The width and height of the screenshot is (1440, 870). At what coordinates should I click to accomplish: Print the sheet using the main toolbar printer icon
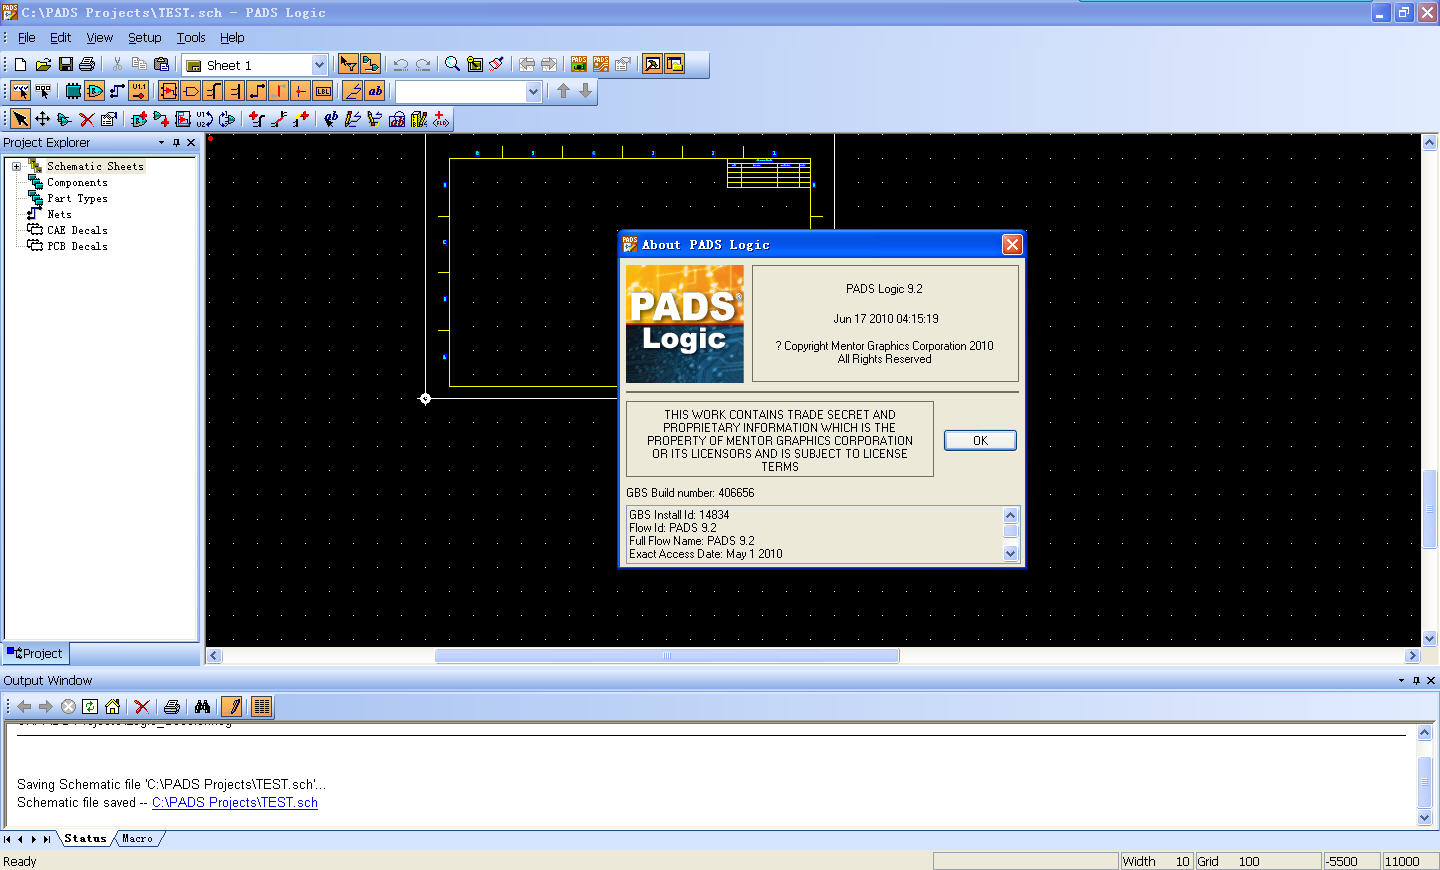[87, 64]
